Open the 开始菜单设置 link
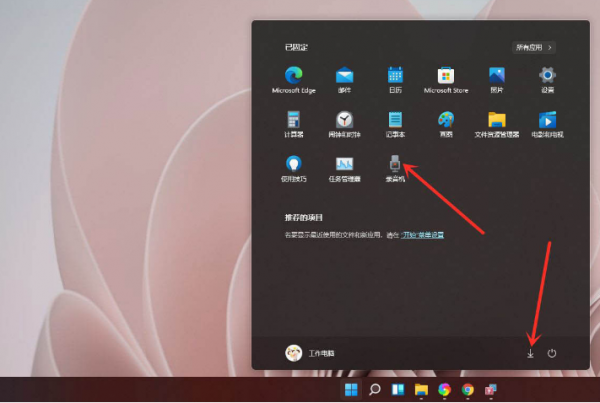The height and width of the screenshot is (403, 600). pyautogui.click(x=422, y=235)
